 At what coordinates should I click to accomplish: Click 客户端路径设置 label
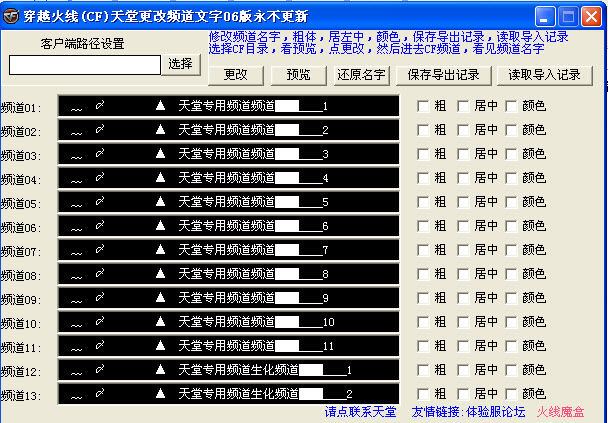pyautogui.click(x=83, y=44)
